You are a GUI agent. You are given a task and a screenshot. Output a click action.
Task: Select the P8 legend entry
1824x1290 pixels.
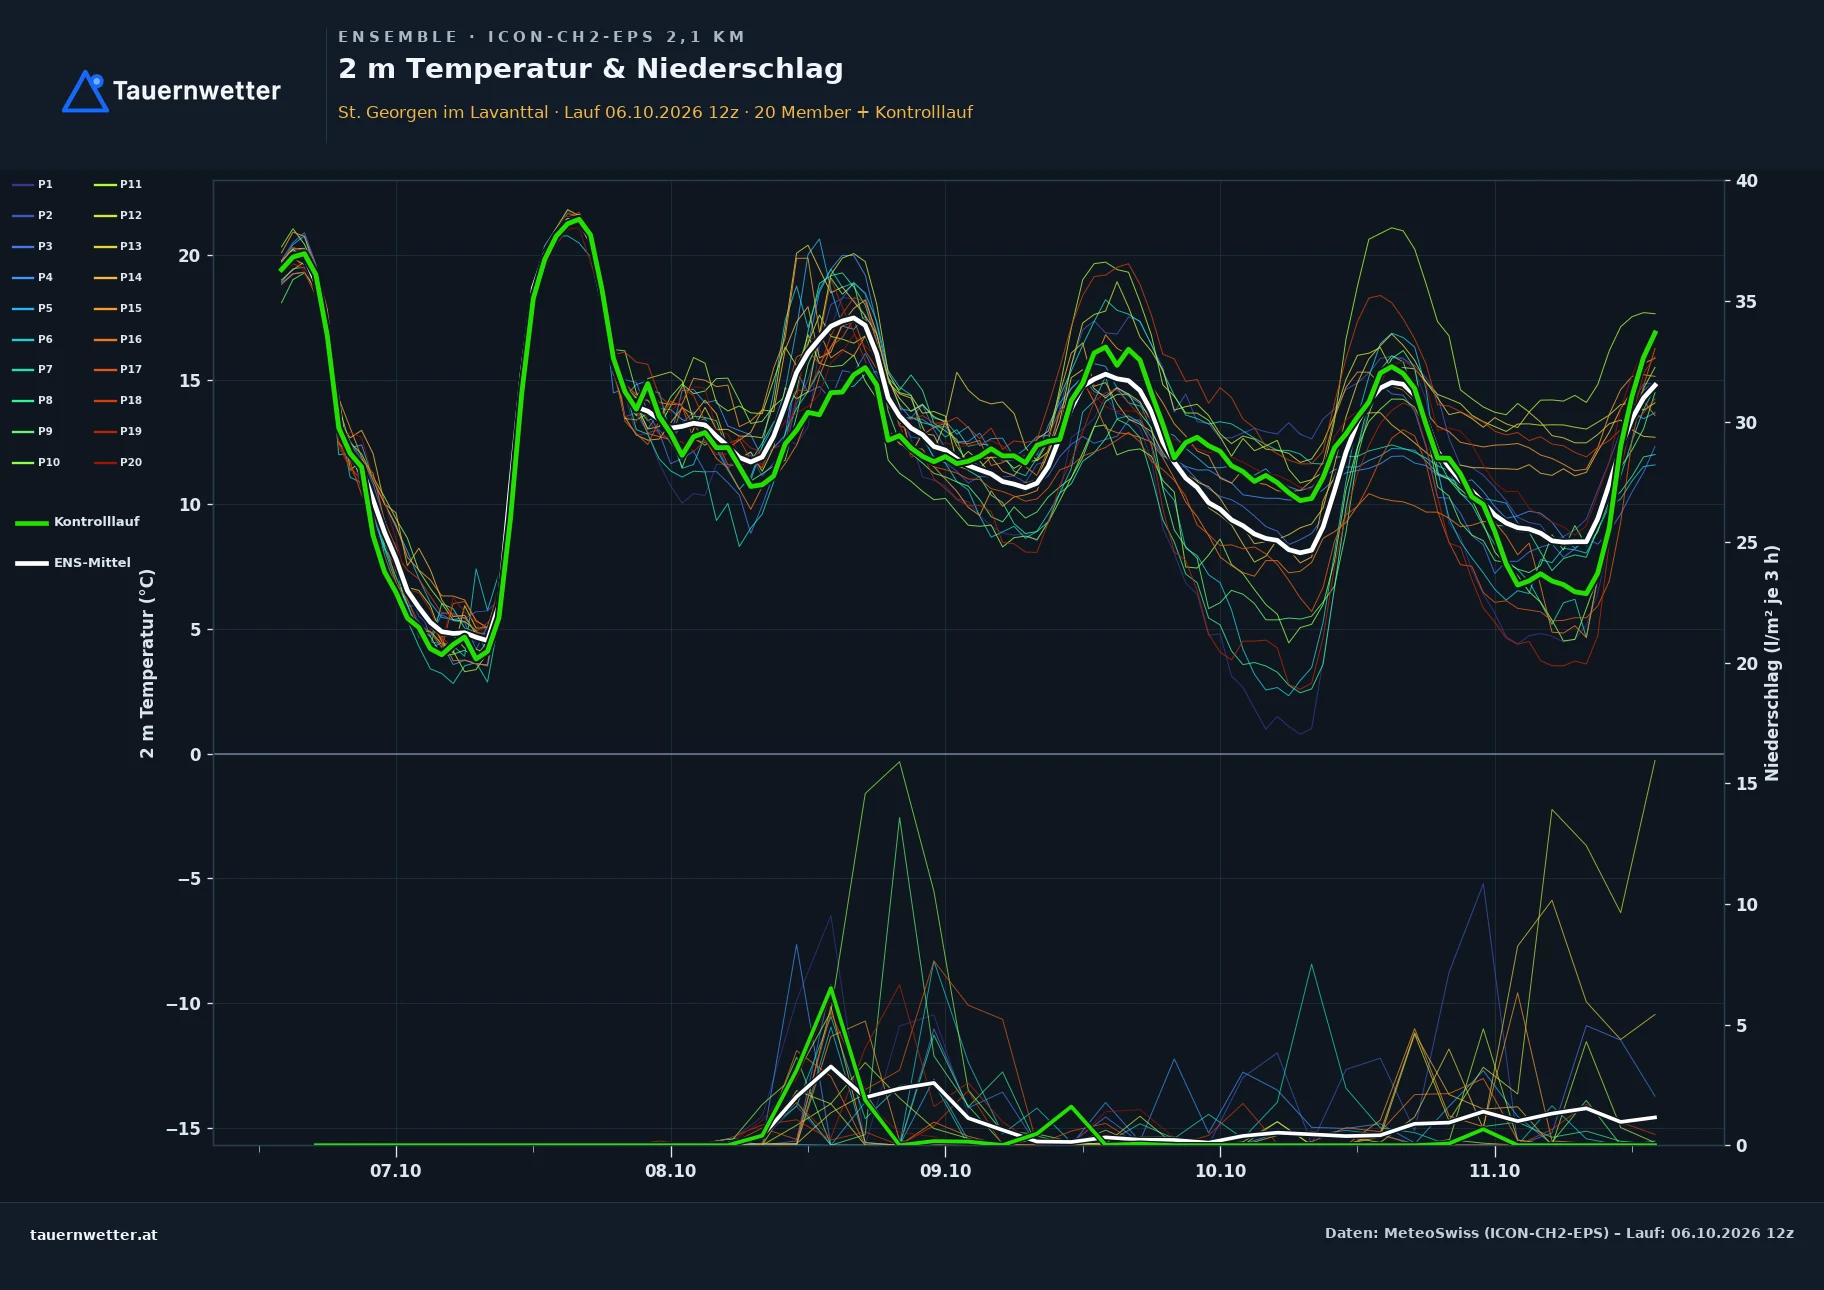click(33, 400)
